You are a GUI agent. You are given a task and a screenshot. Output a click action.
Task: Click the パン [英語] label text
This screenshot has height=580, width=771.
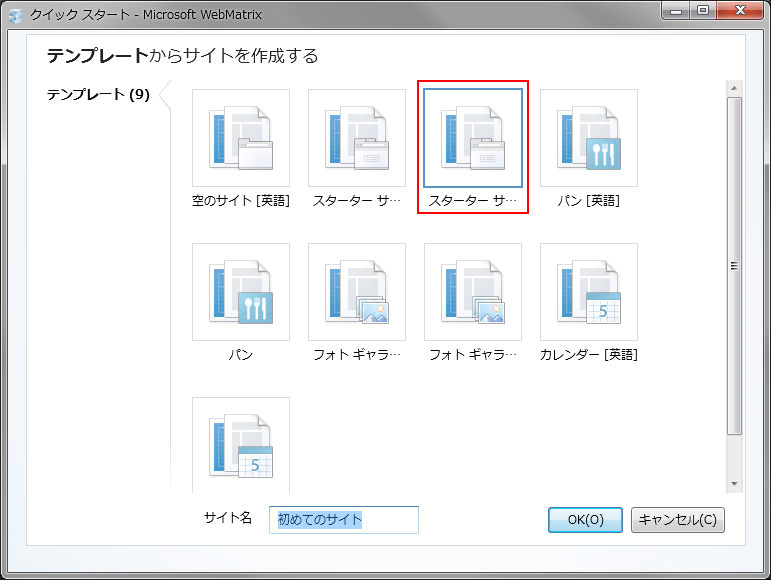(x=589, y=201)
